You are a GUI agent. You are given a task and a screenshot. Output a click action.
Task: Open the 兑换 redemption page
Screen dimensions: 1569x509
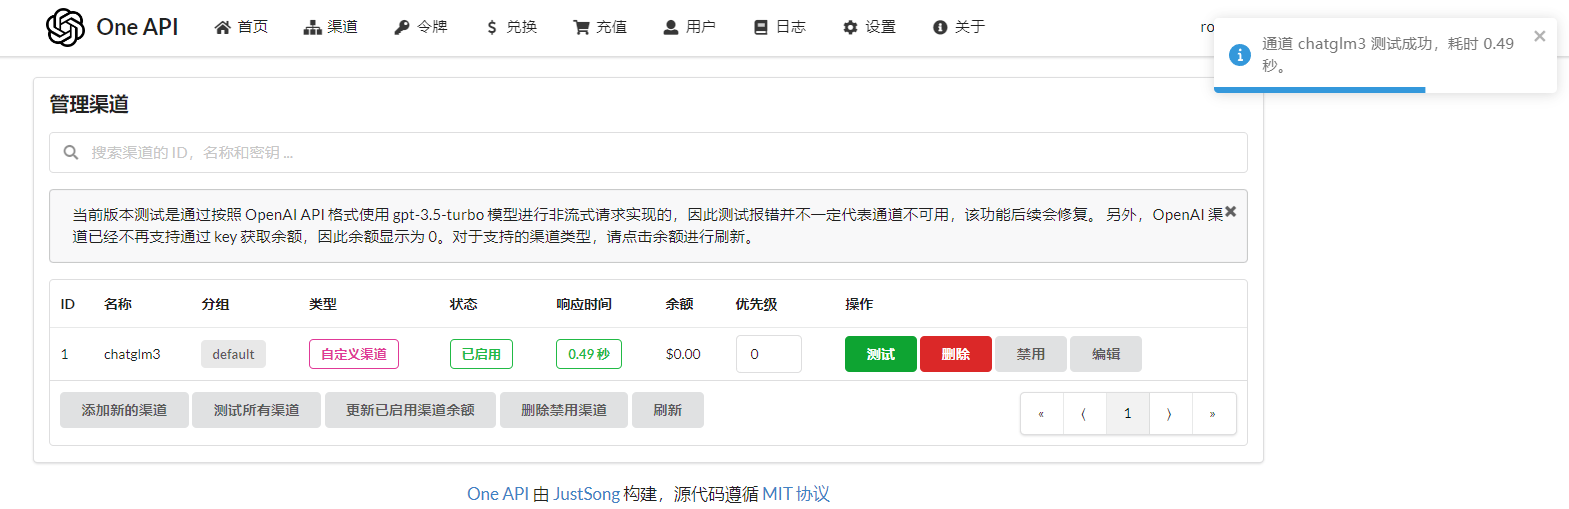510,27
